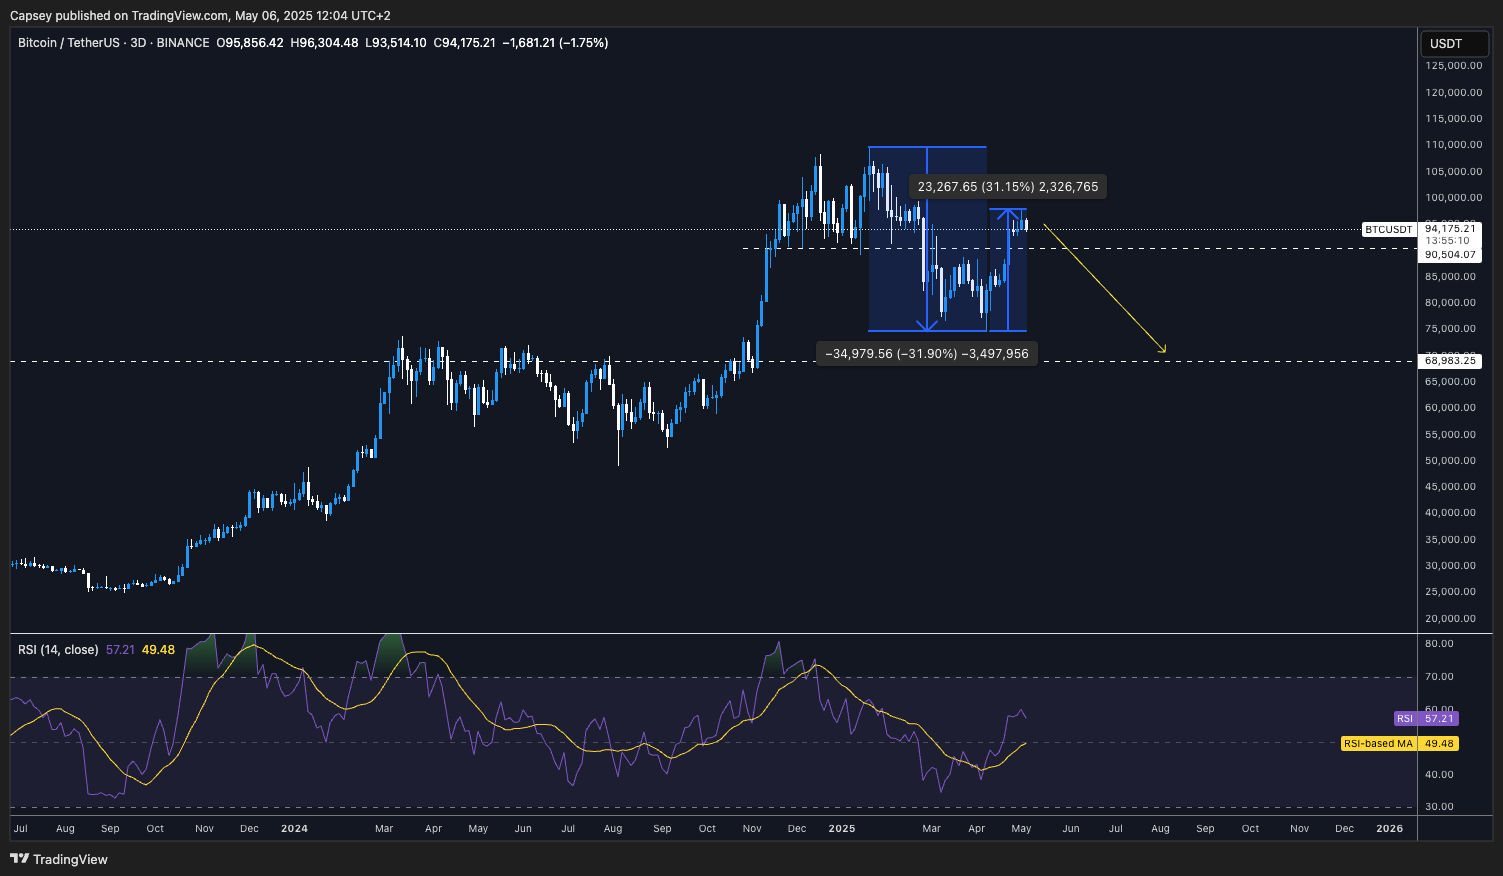Click the 100,000.00 level on price scale
This screenshot has height=876, width=1503.
[1453, 197]
